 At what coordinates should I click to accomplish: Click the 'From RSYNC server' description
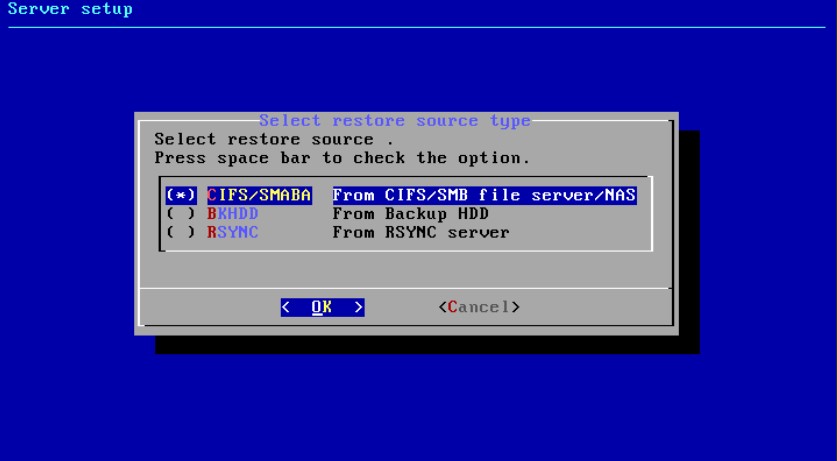coord(420,233)
